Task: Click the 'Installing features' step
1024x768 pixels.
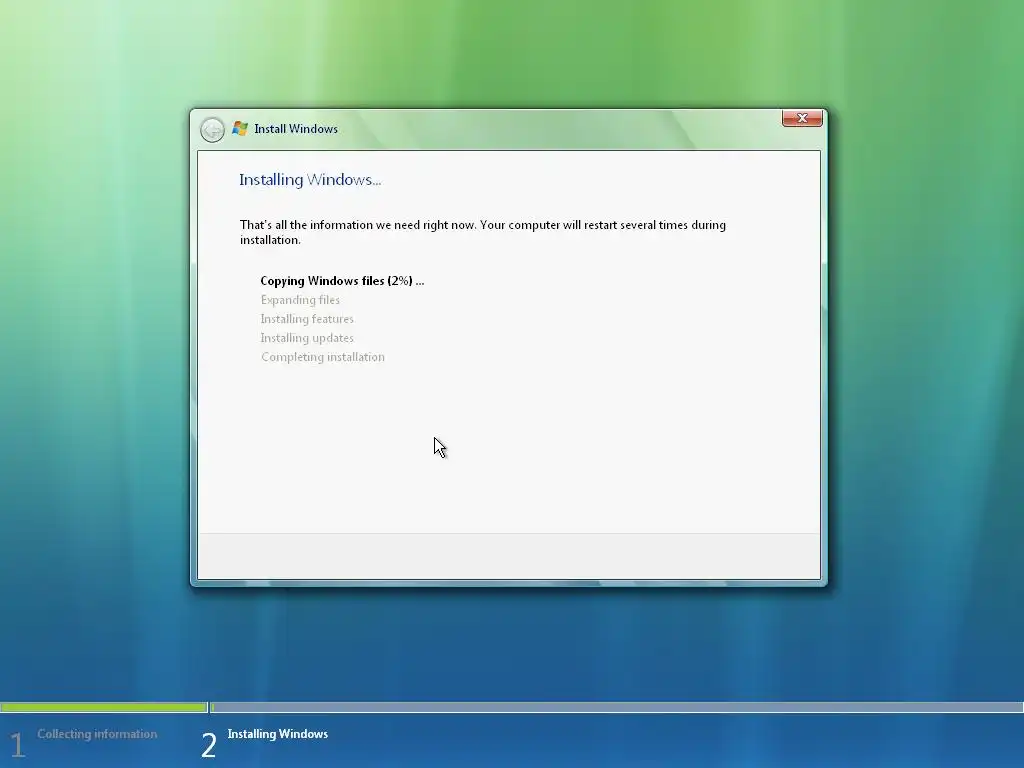Action: [307, 319]
